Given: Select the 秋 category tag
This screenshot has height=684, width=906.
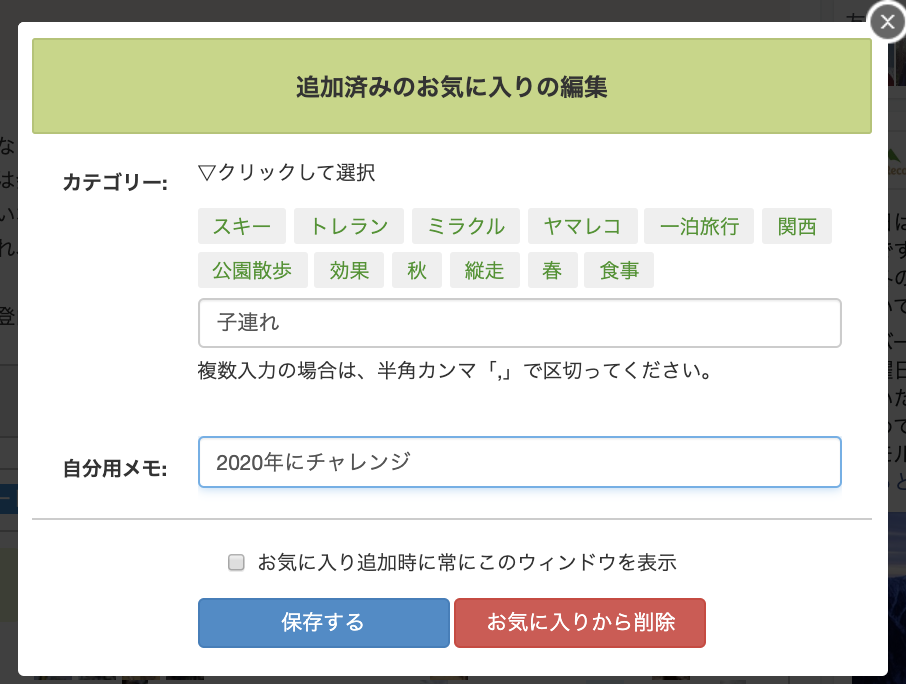Looking at the screenshot, I should point(417,270).
